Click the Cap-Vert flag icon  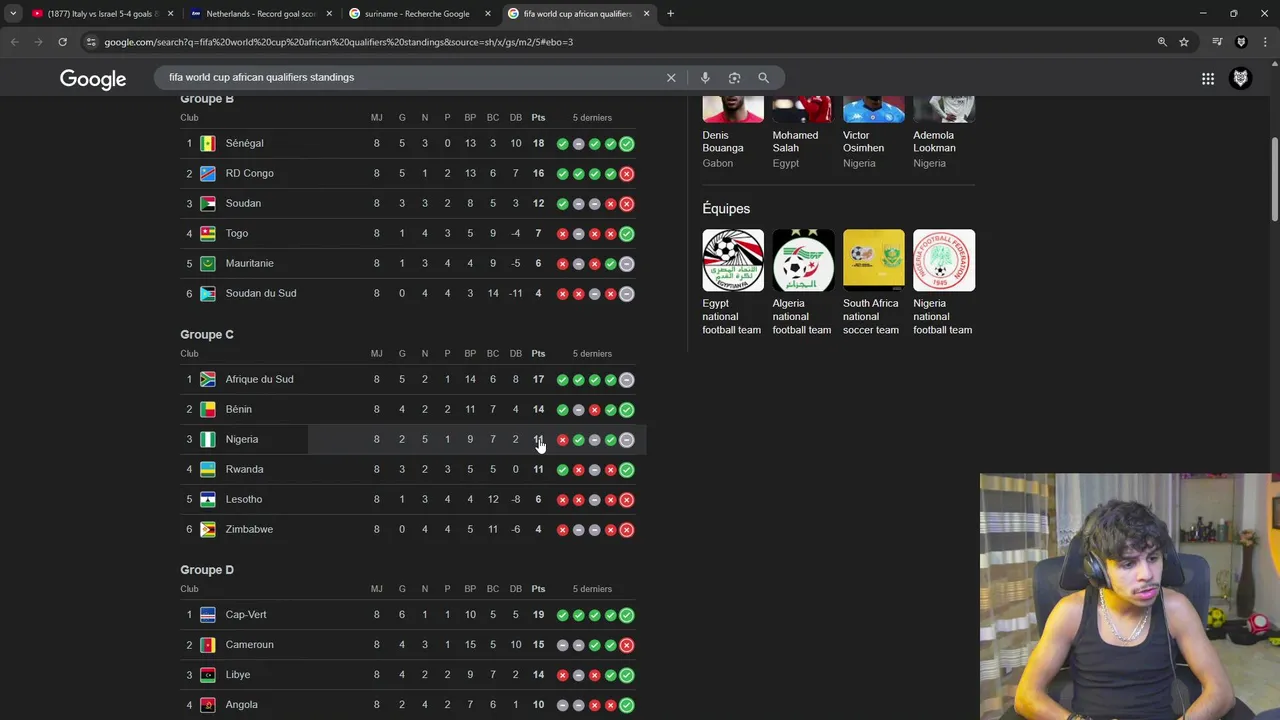point(208,615)
